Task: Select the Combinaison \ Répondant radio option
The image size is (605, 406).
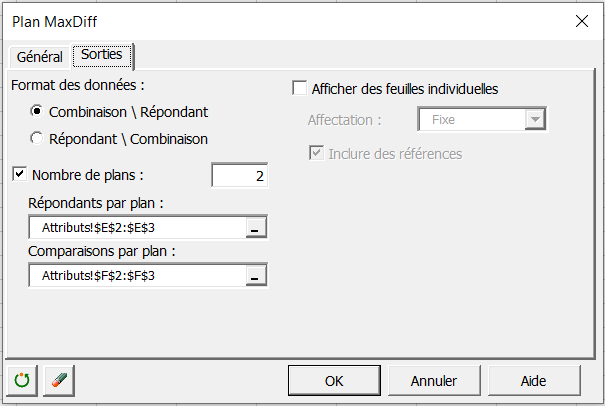Action: (x=37, y=112)
